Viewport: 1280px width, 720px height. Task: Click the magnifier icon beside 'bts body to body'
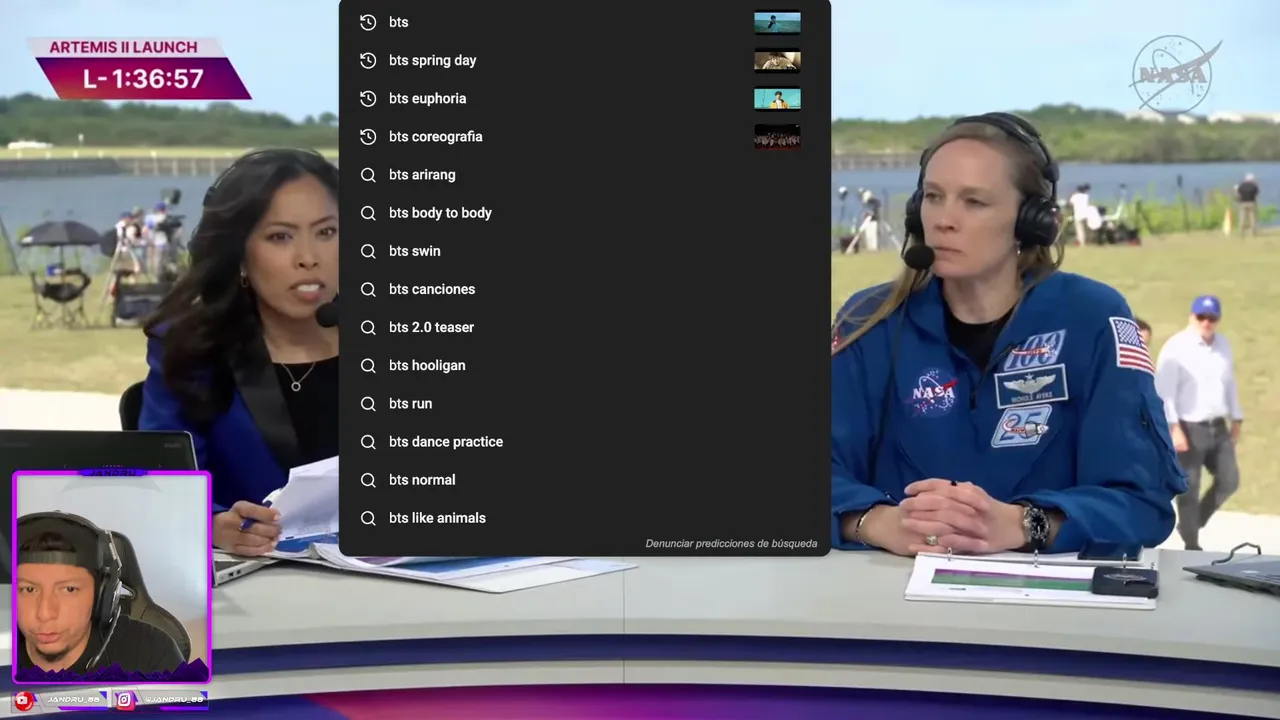(x=368, y=213)
